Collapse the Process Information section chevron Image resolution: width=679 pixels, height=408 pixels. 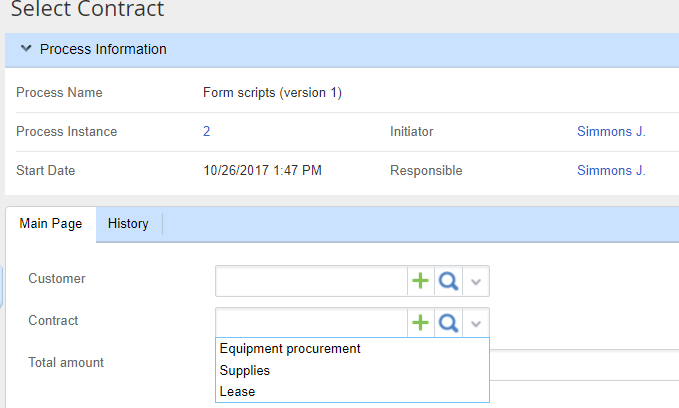[x=26, y=49]
